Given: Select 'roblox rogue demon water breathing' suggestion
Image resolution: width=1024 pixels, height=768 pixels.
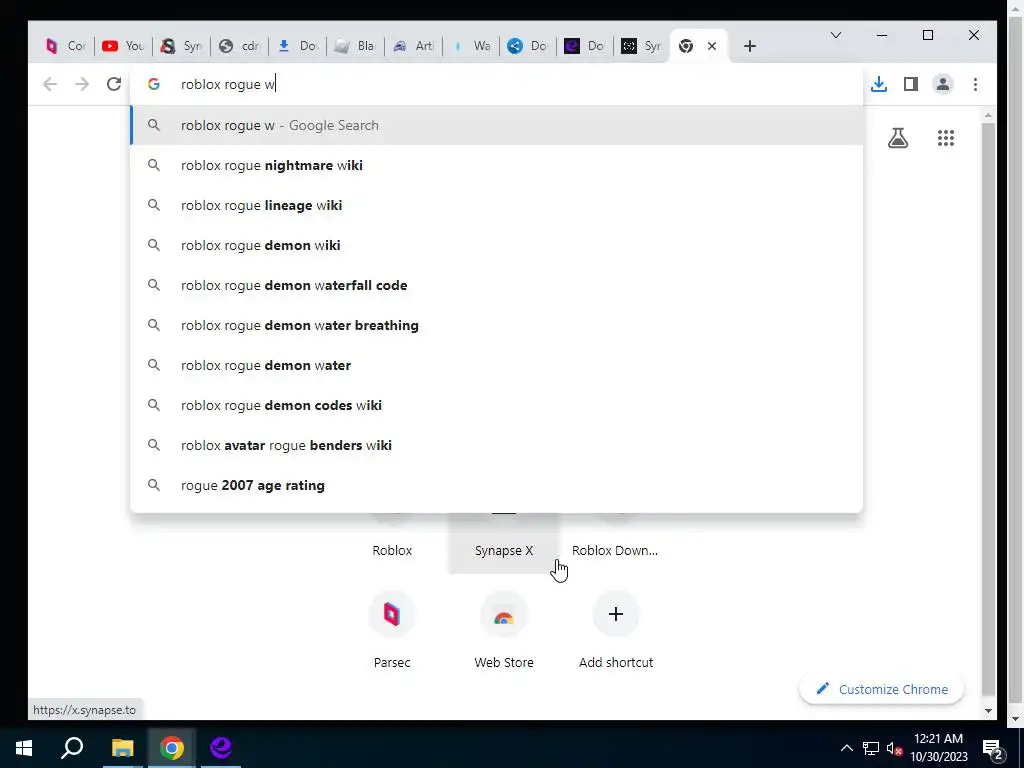Looking at the screenshot, I should tap(496, 325).
